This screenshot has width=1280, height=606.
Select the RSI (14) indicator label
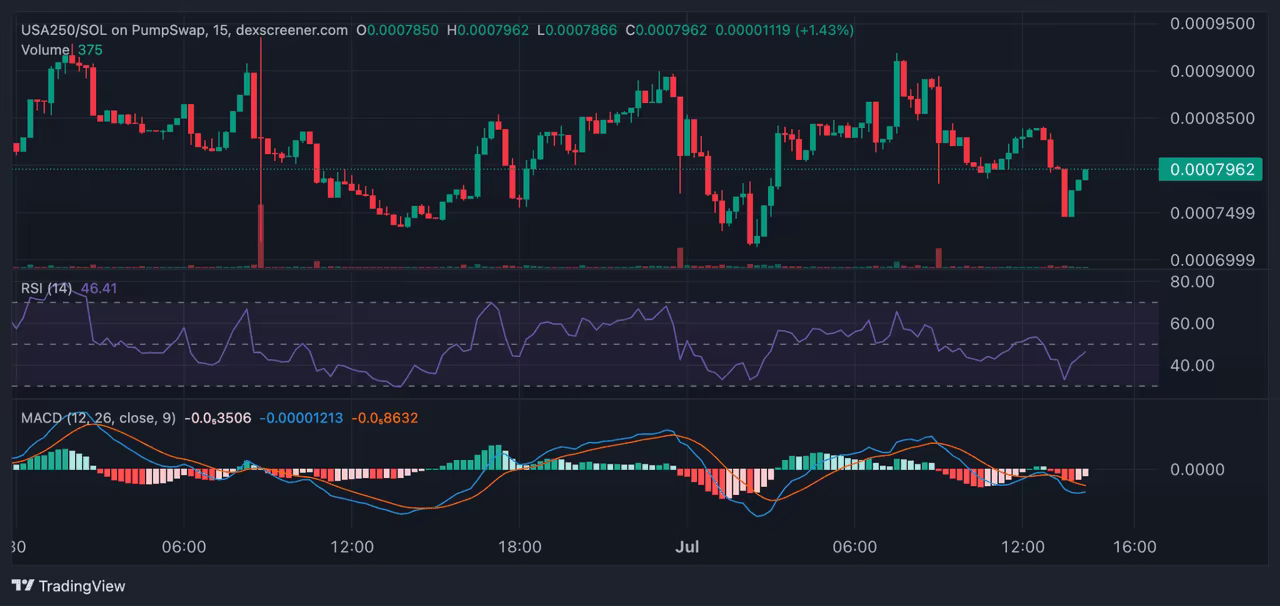tap(47, 289)
